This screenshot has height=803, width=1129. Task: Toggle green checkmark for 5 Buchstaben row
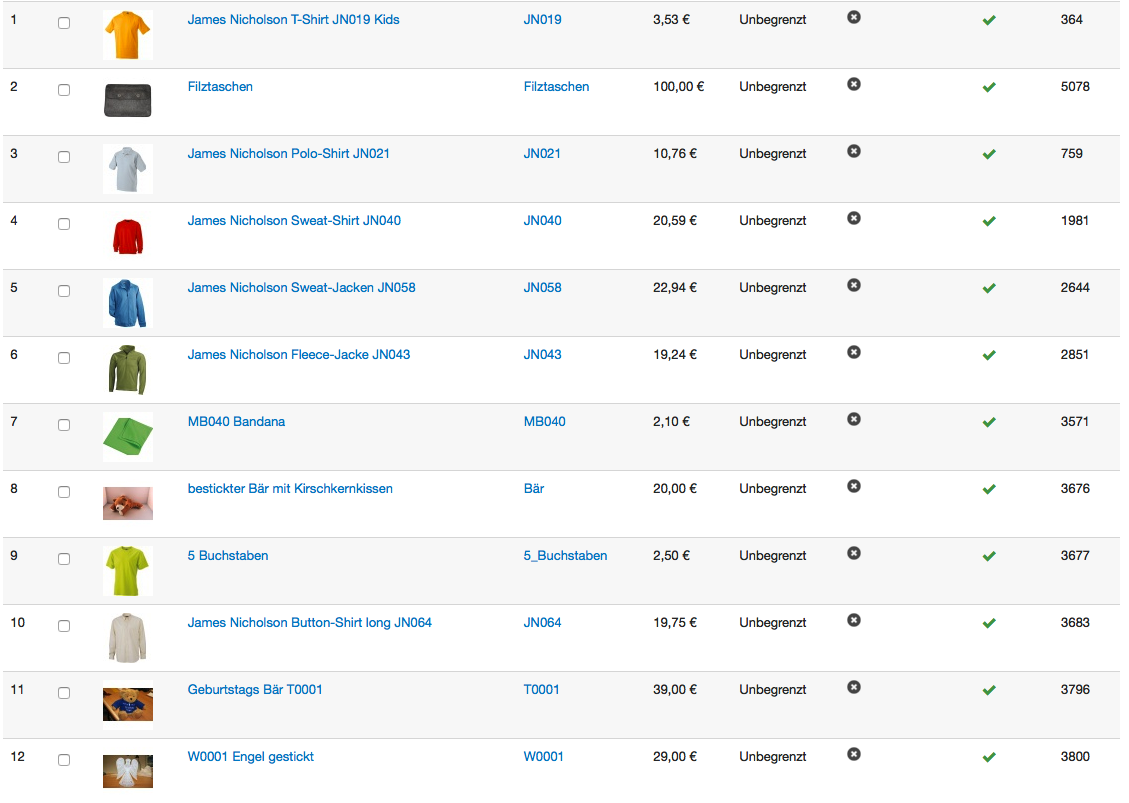pyautogui.click(x=989, y=556)
